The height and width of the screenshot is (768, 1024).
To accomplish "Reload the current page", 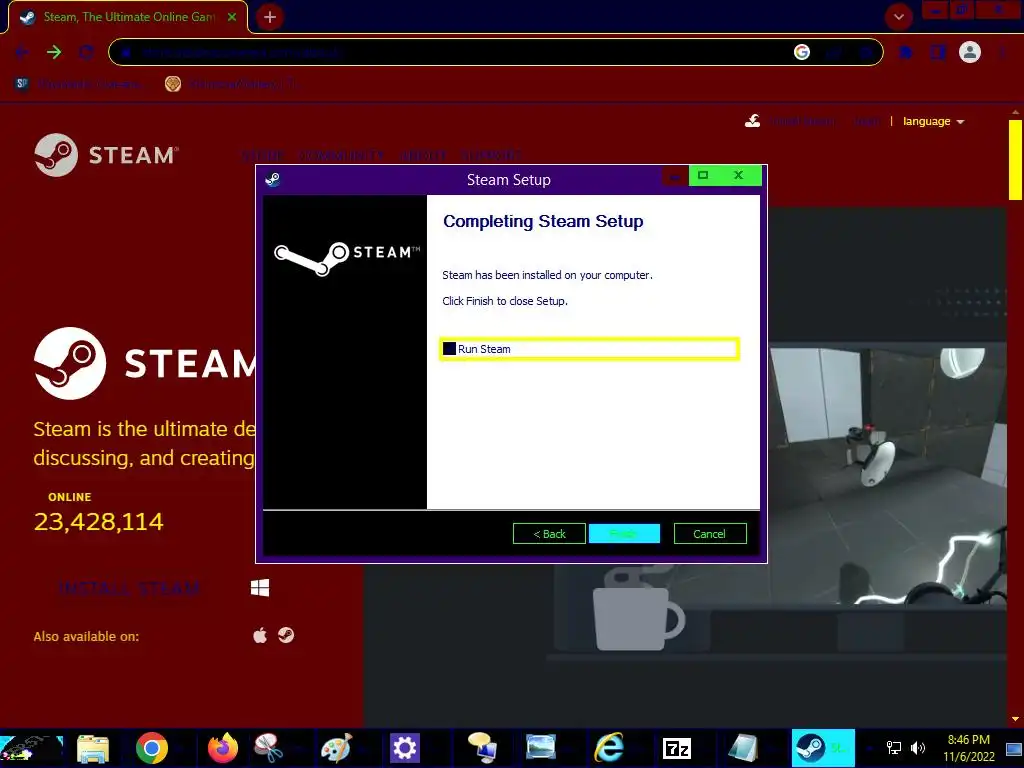I will point(86,52).
